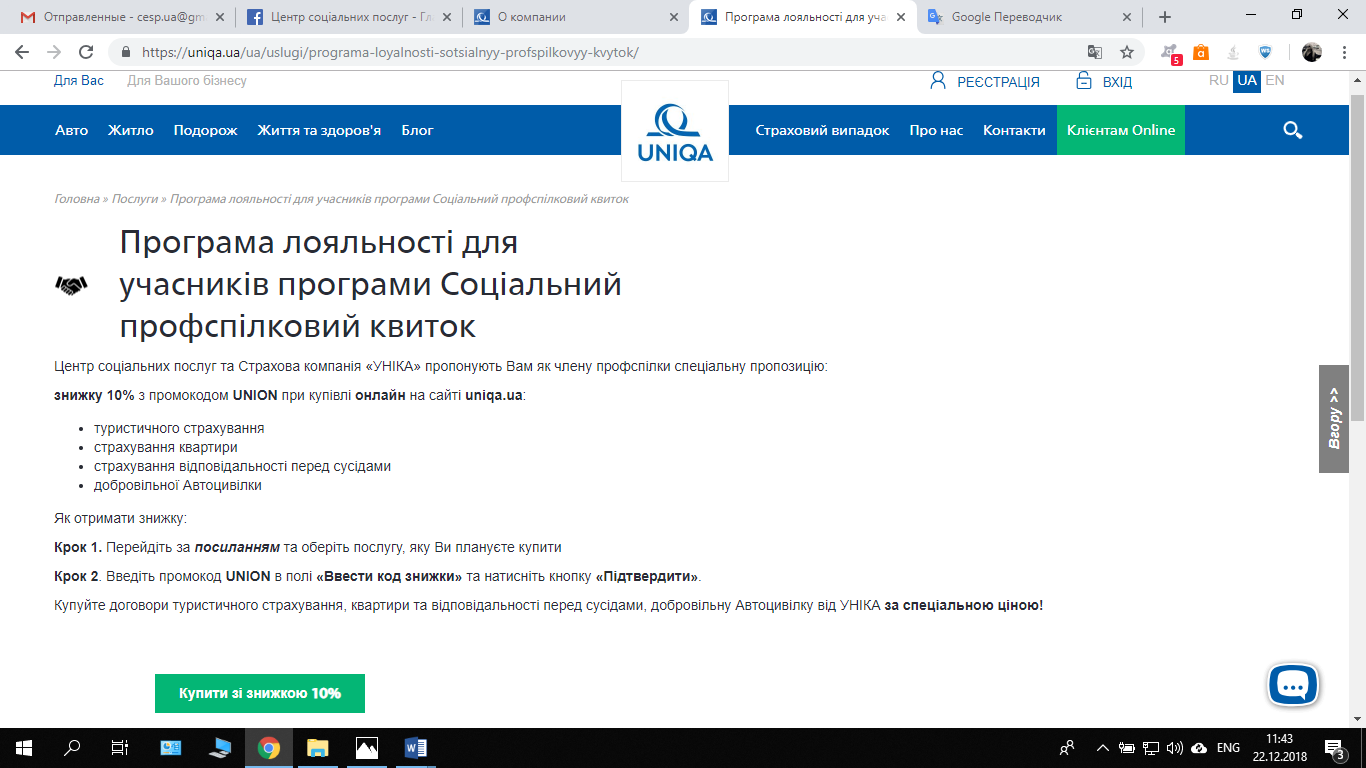This screenshot has height=768, width=1366.
Task: Open the Про нас menu item
Action: click(x=937, y=130)
